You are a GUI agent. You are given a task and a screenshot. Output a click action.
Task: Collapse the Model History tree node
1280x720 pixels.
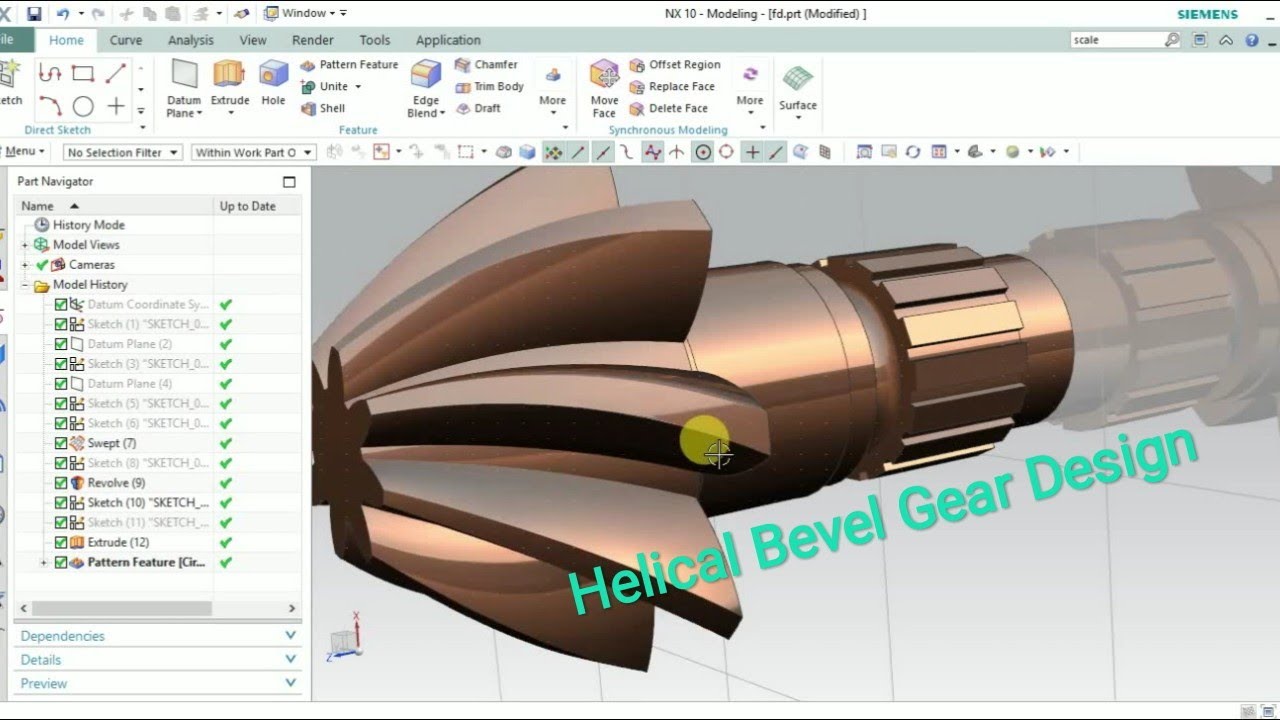(25, 285)
